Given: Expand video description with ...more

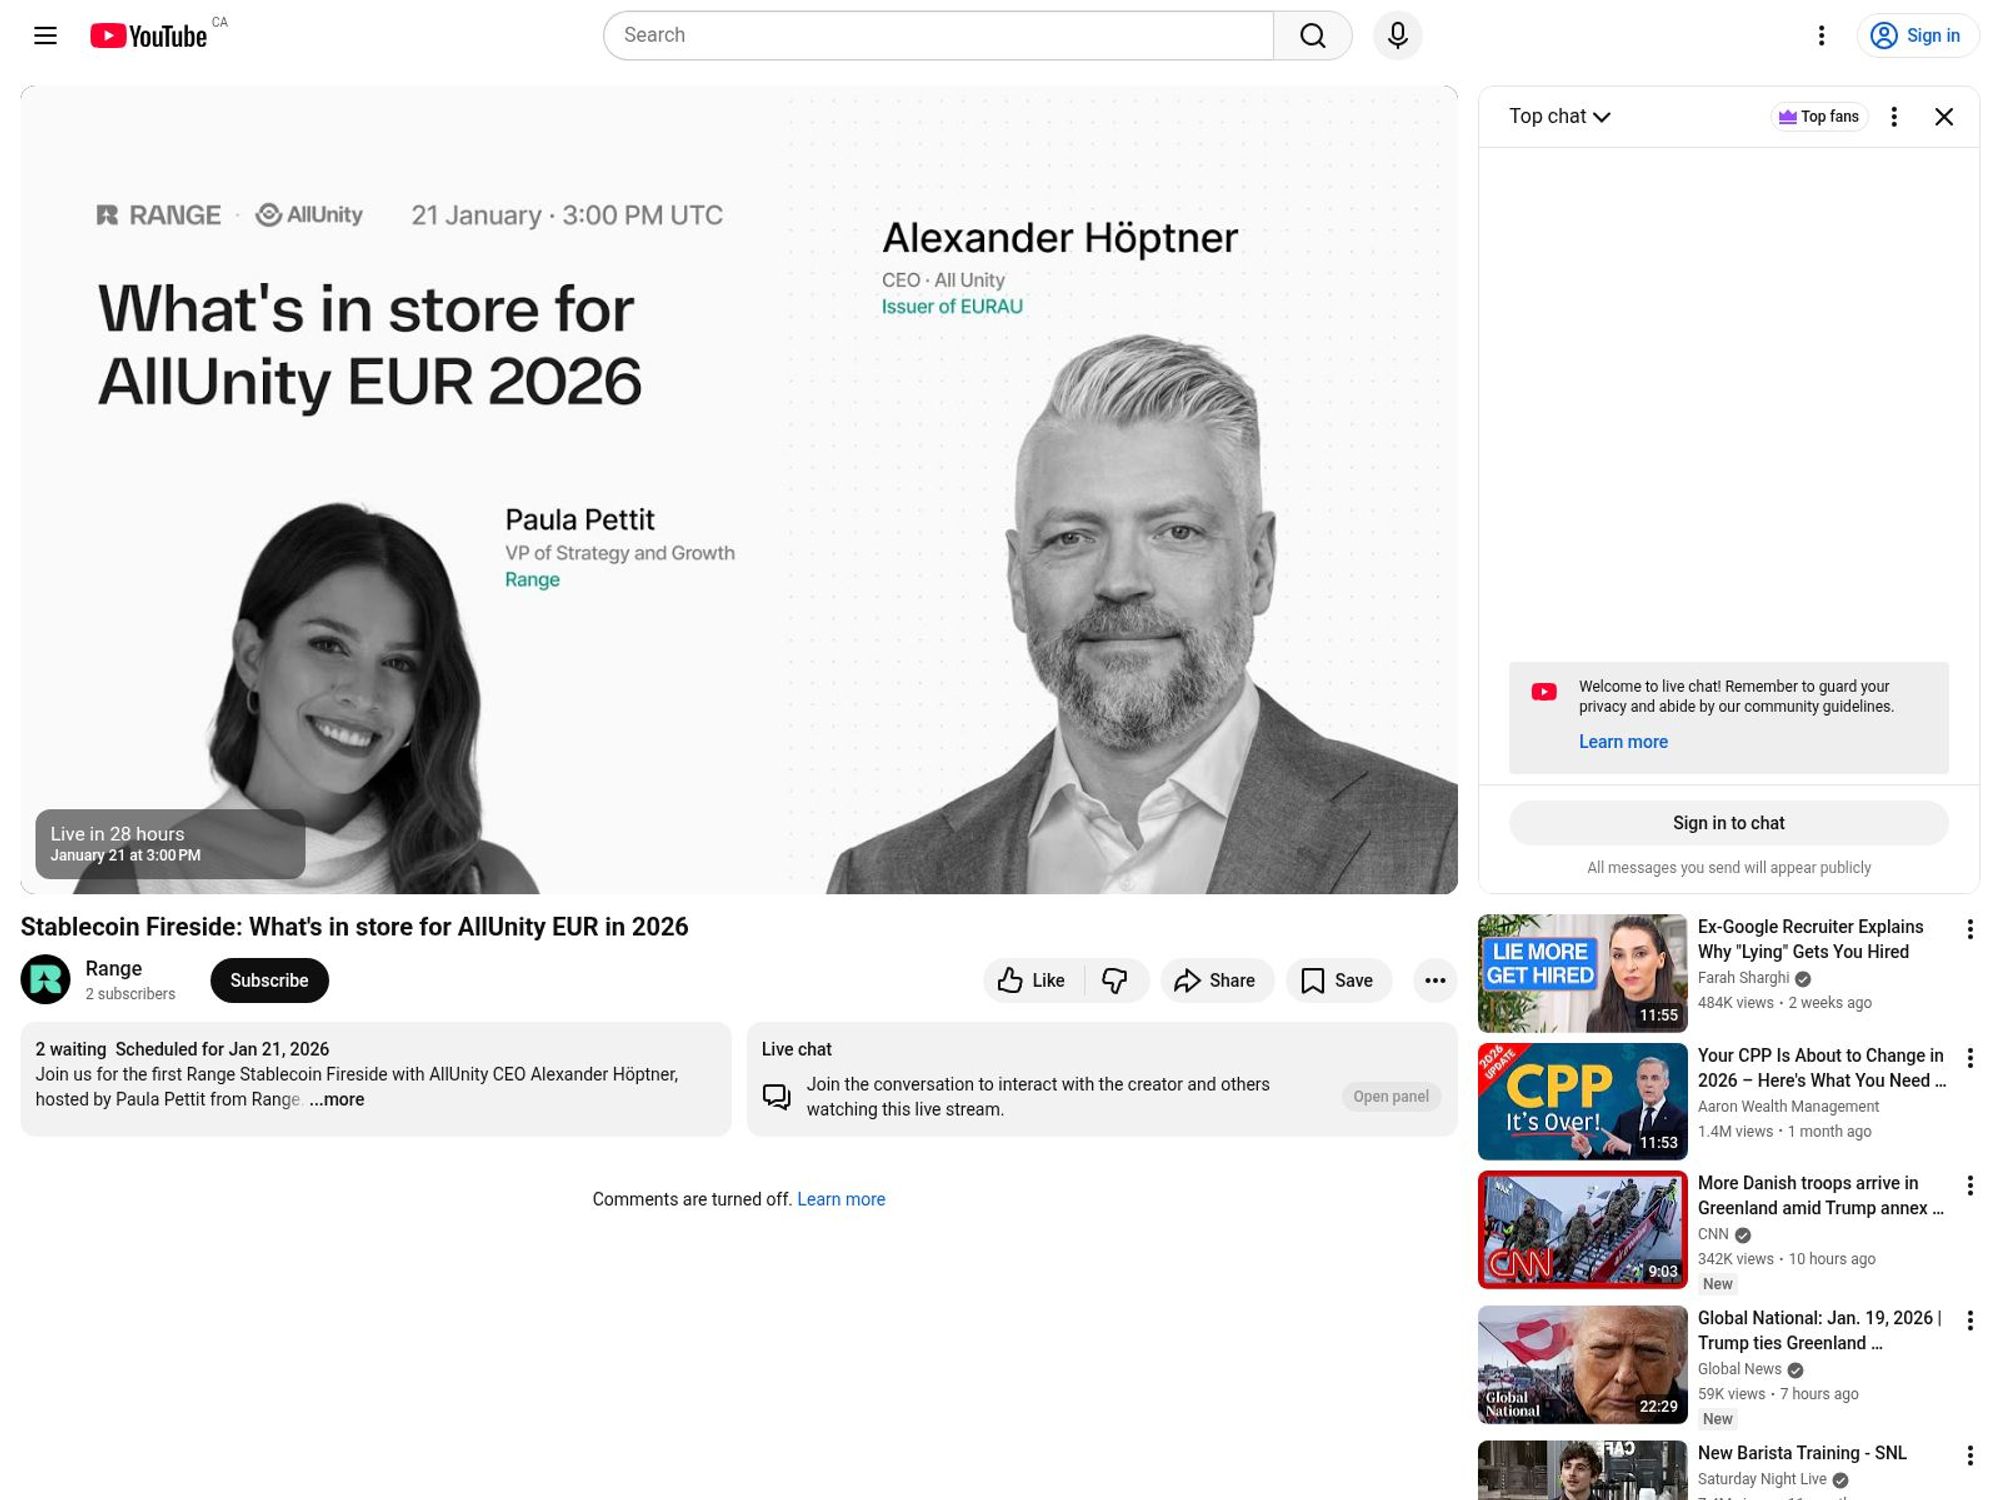Looking at the screenshot, I should (337, 1099).
